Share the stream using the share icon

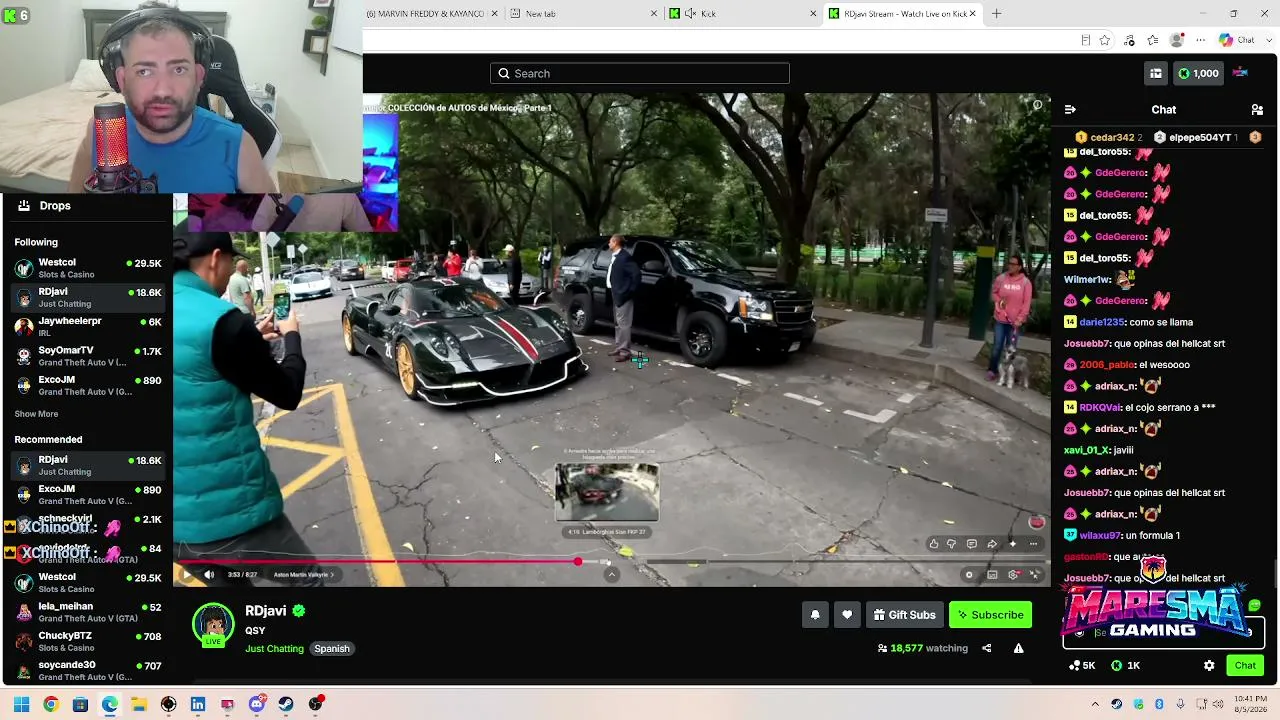pos(986,648)
